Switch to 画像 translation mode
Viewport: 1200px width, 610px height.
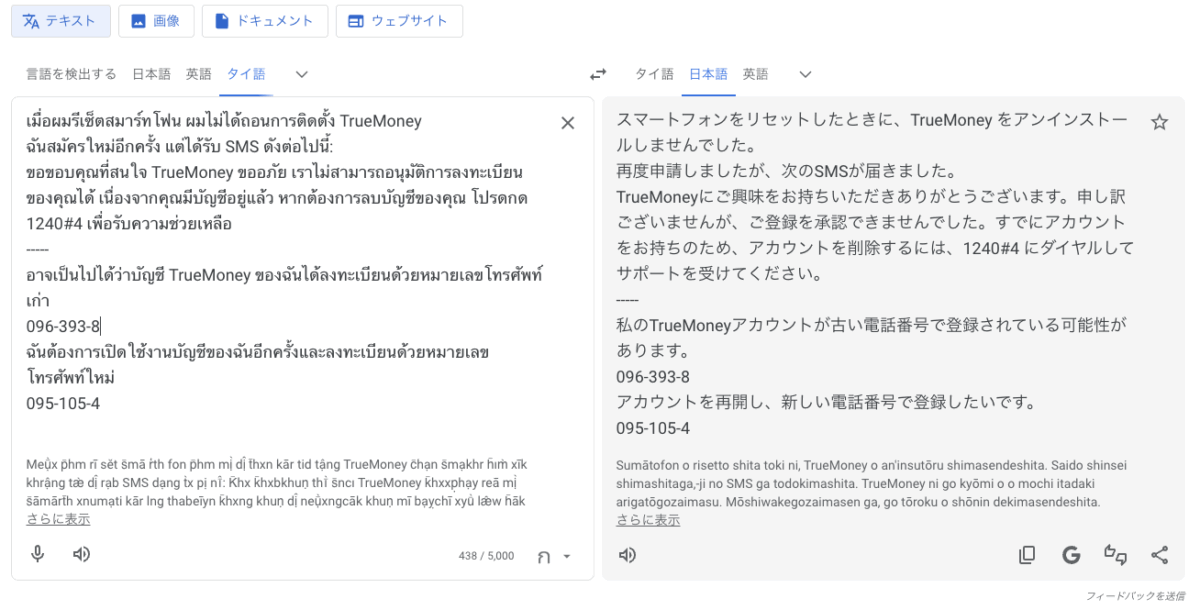click(x=155, y=20)
